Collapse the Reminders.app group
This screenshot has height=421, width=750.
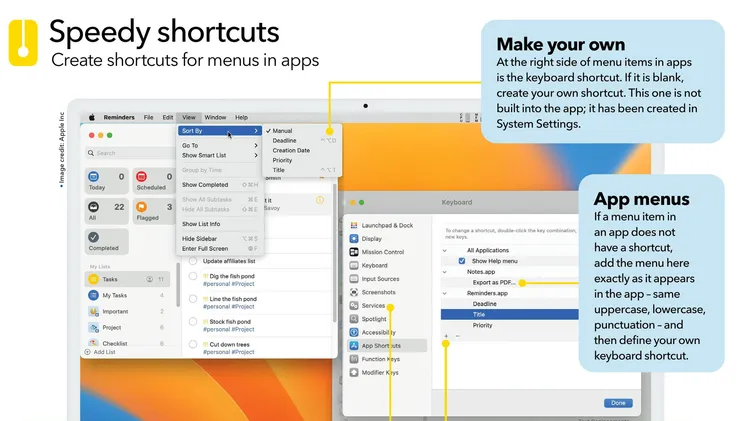click(444, 294)
